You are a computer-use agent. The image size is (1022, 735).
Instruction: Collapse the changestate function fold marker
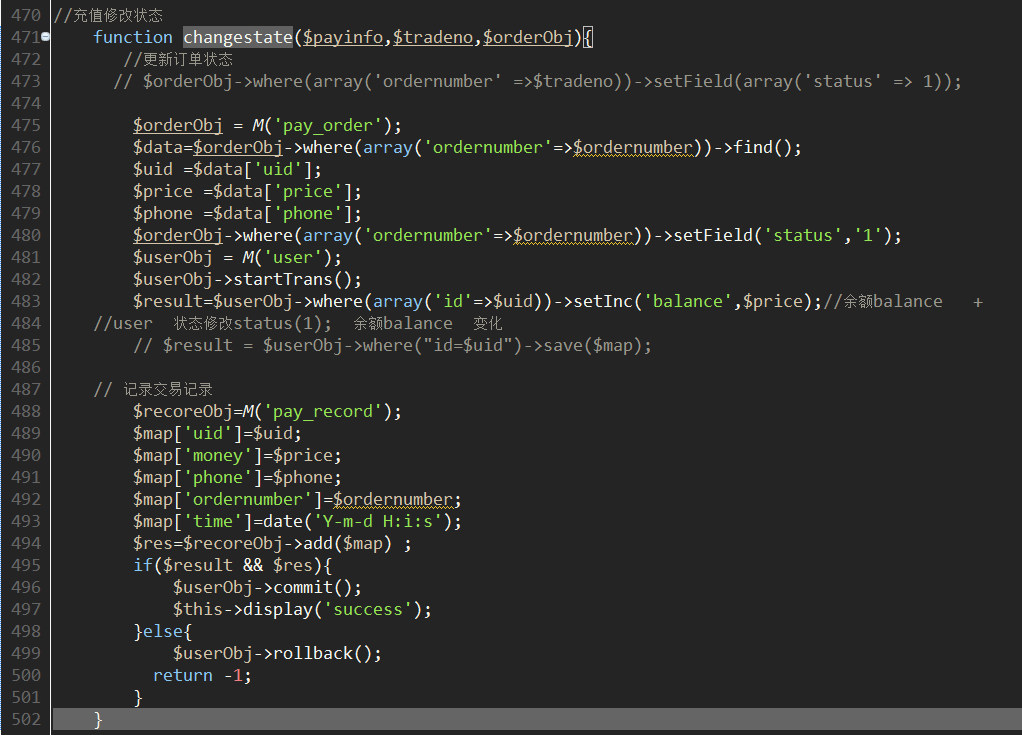[46, 37]
